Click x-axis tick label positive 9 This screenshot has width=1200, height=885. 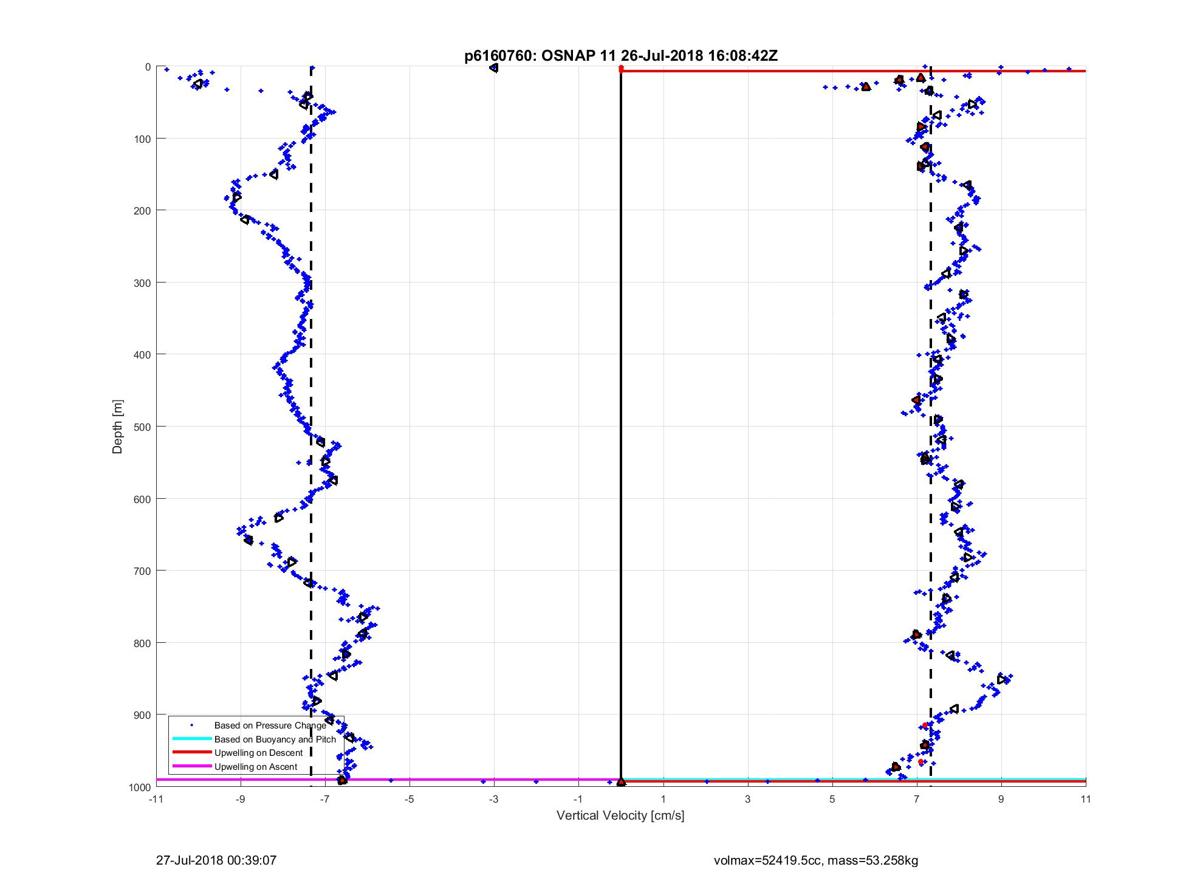pyautogui.click(x=1001, y=799)
